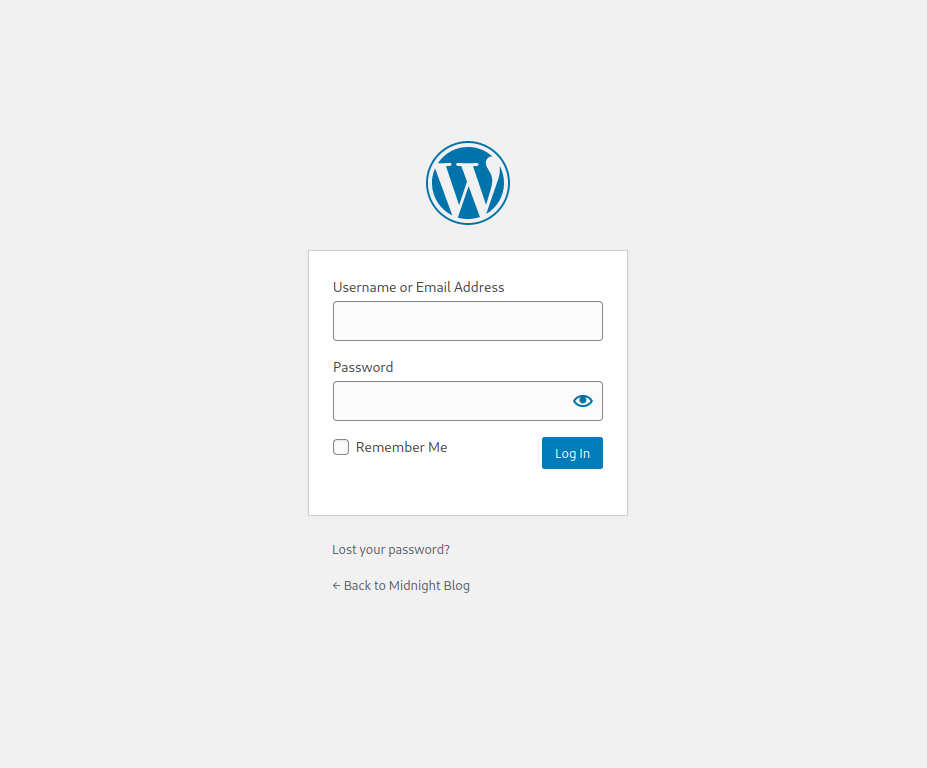Image resolution: width=927 pixels, height=768 pixels.
Task: Click the Log In button
Action: pyautogui.click(x=572, y=453)
